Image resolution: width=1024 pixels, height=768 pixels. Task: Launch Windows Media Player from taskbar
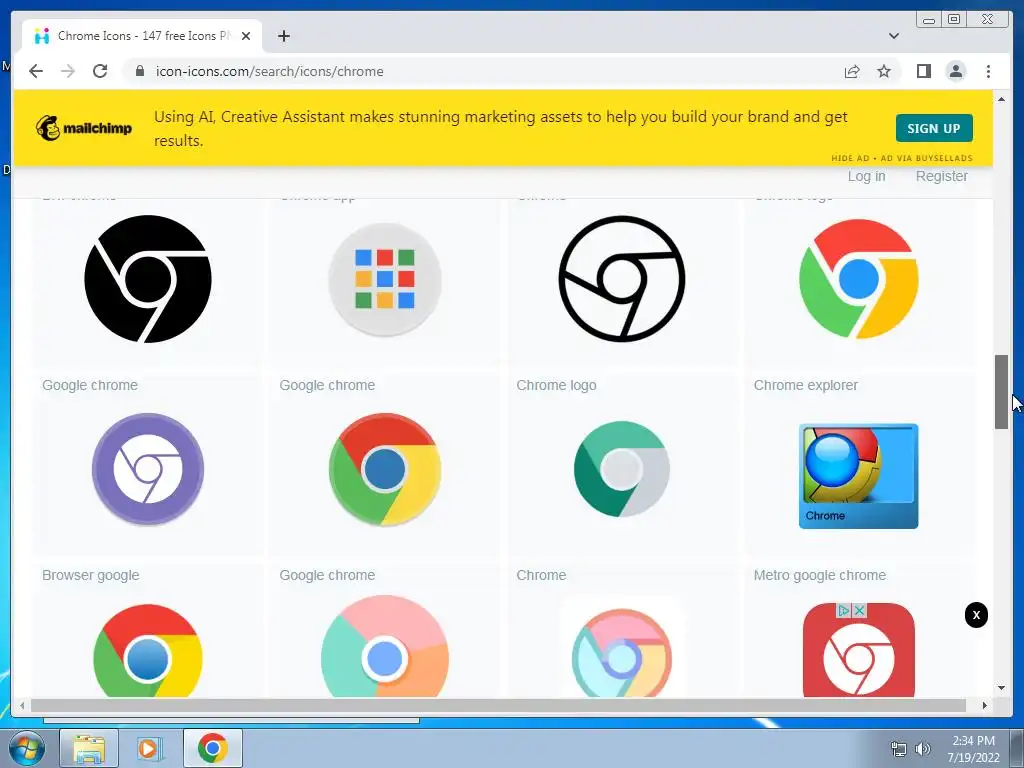pyautogui.click(x=148, y=748)
